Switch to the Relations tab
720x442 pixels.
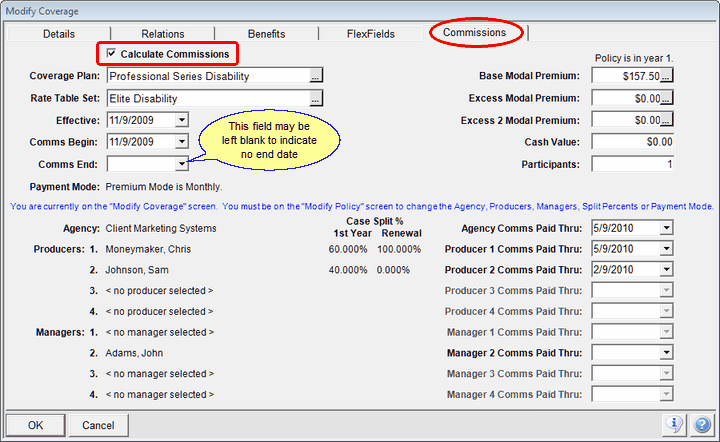tap(163, 34)
